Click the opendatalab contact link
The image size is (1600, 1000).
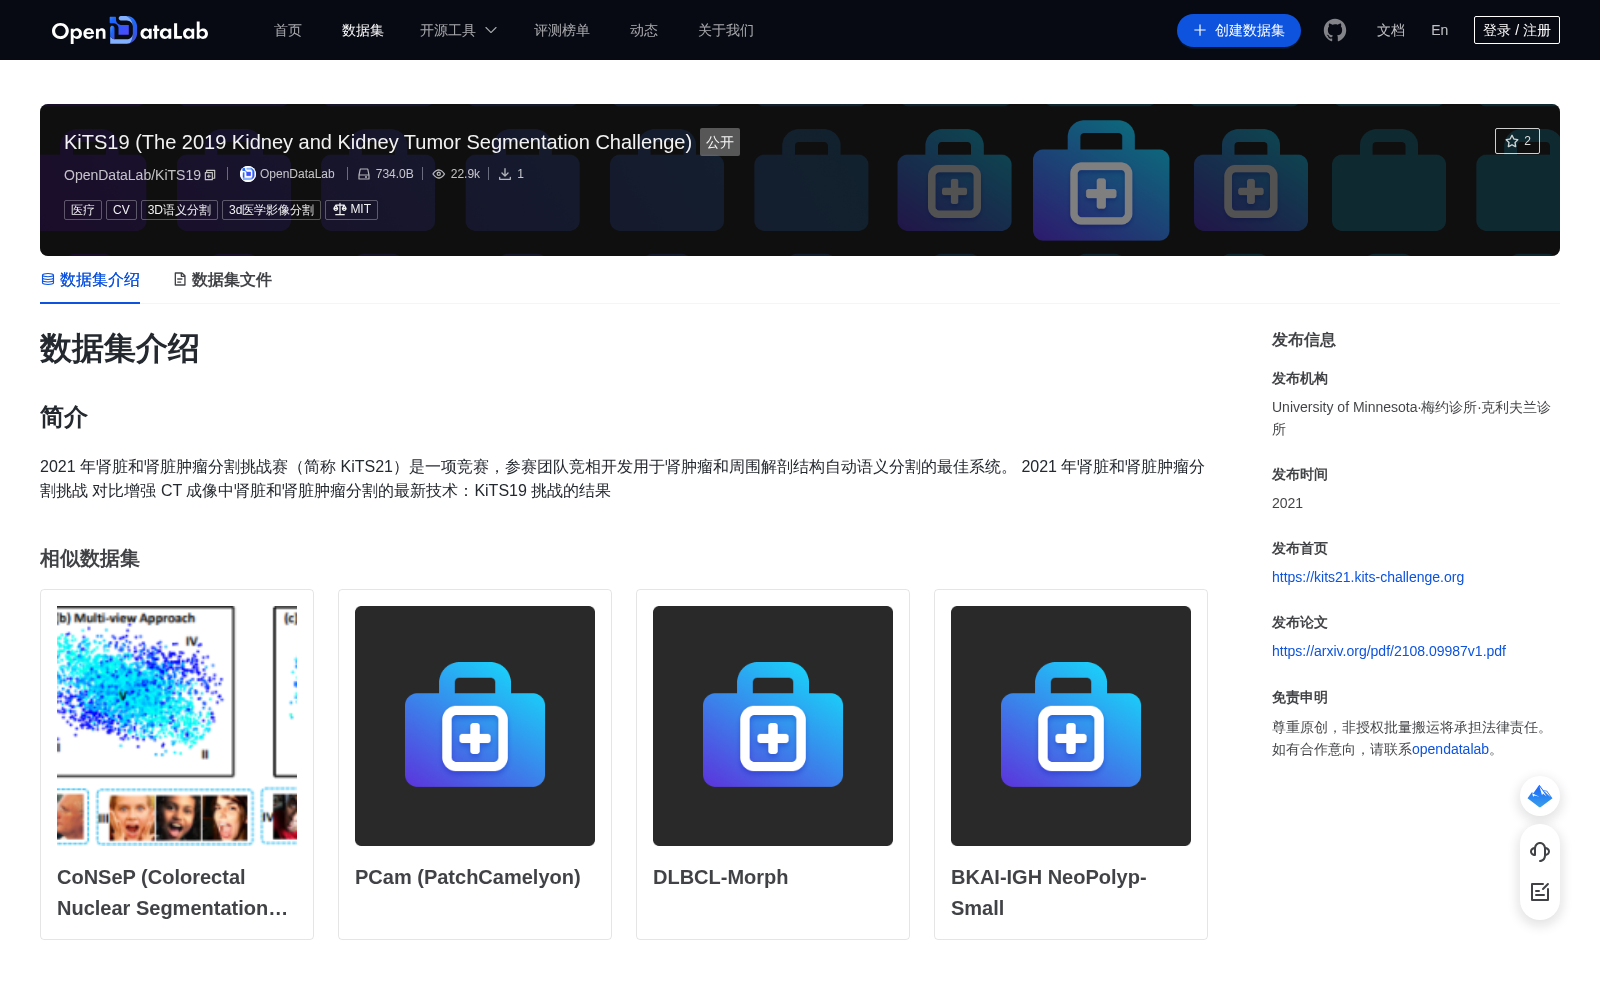(1450, 749)
